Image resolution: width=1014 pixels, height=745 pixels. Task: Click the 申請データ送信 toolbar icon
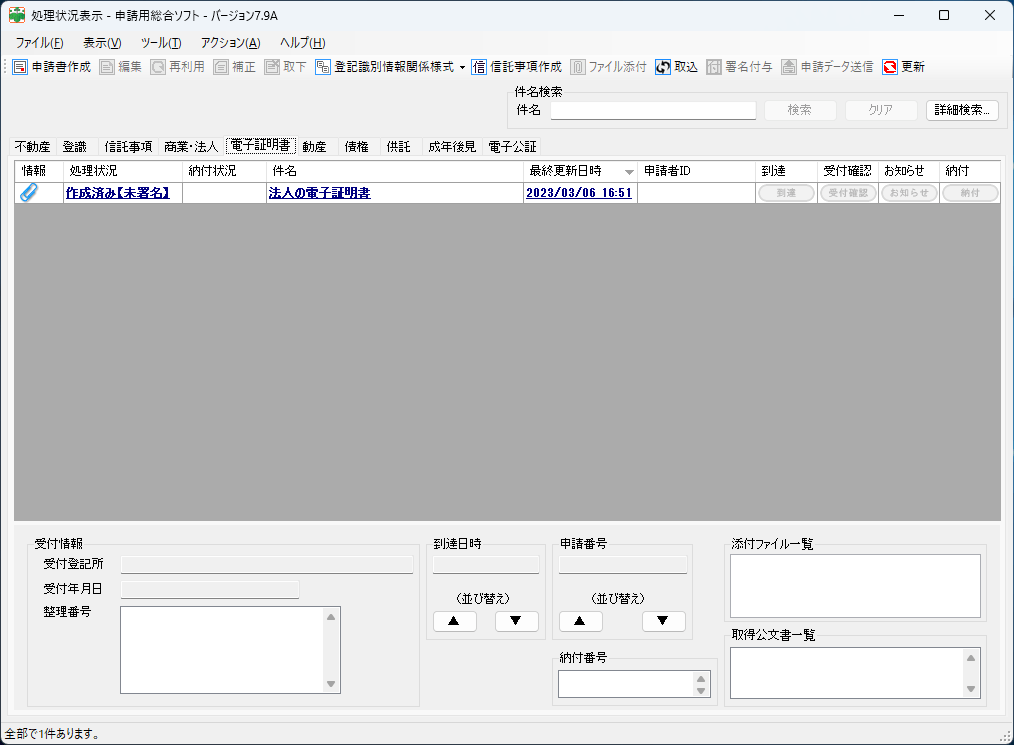(x=789, y=67)
